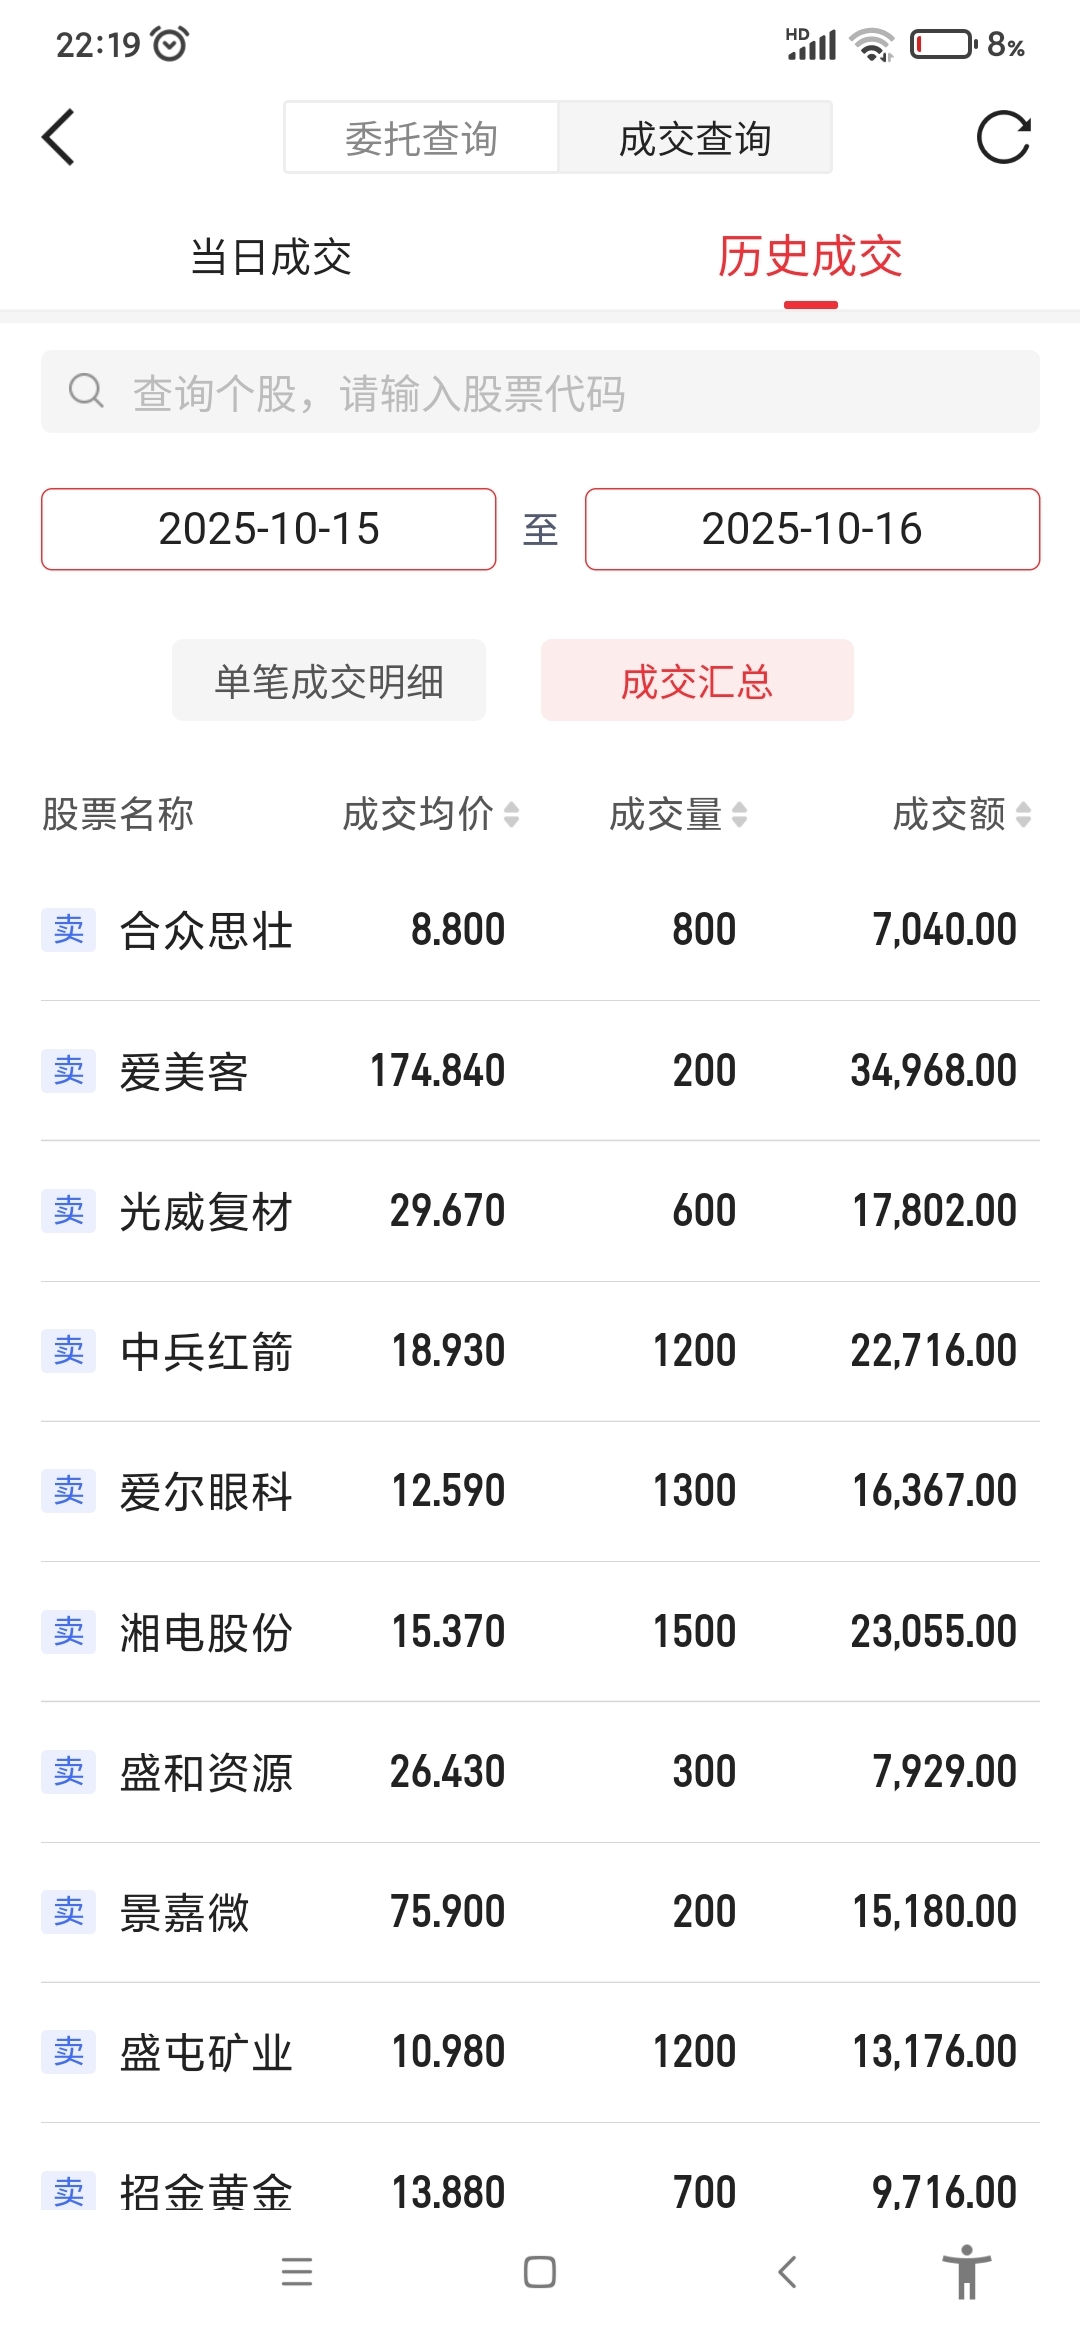
Task: Switch to 委托查询 segment
Action: 421,137
